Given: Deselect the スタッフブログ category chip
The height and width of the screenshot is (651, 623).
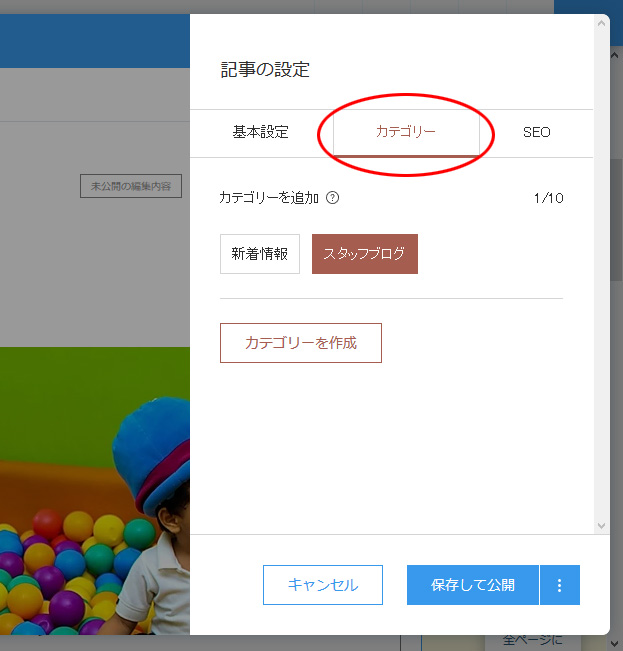Looking at the screenshot, I should coord(364,254).
